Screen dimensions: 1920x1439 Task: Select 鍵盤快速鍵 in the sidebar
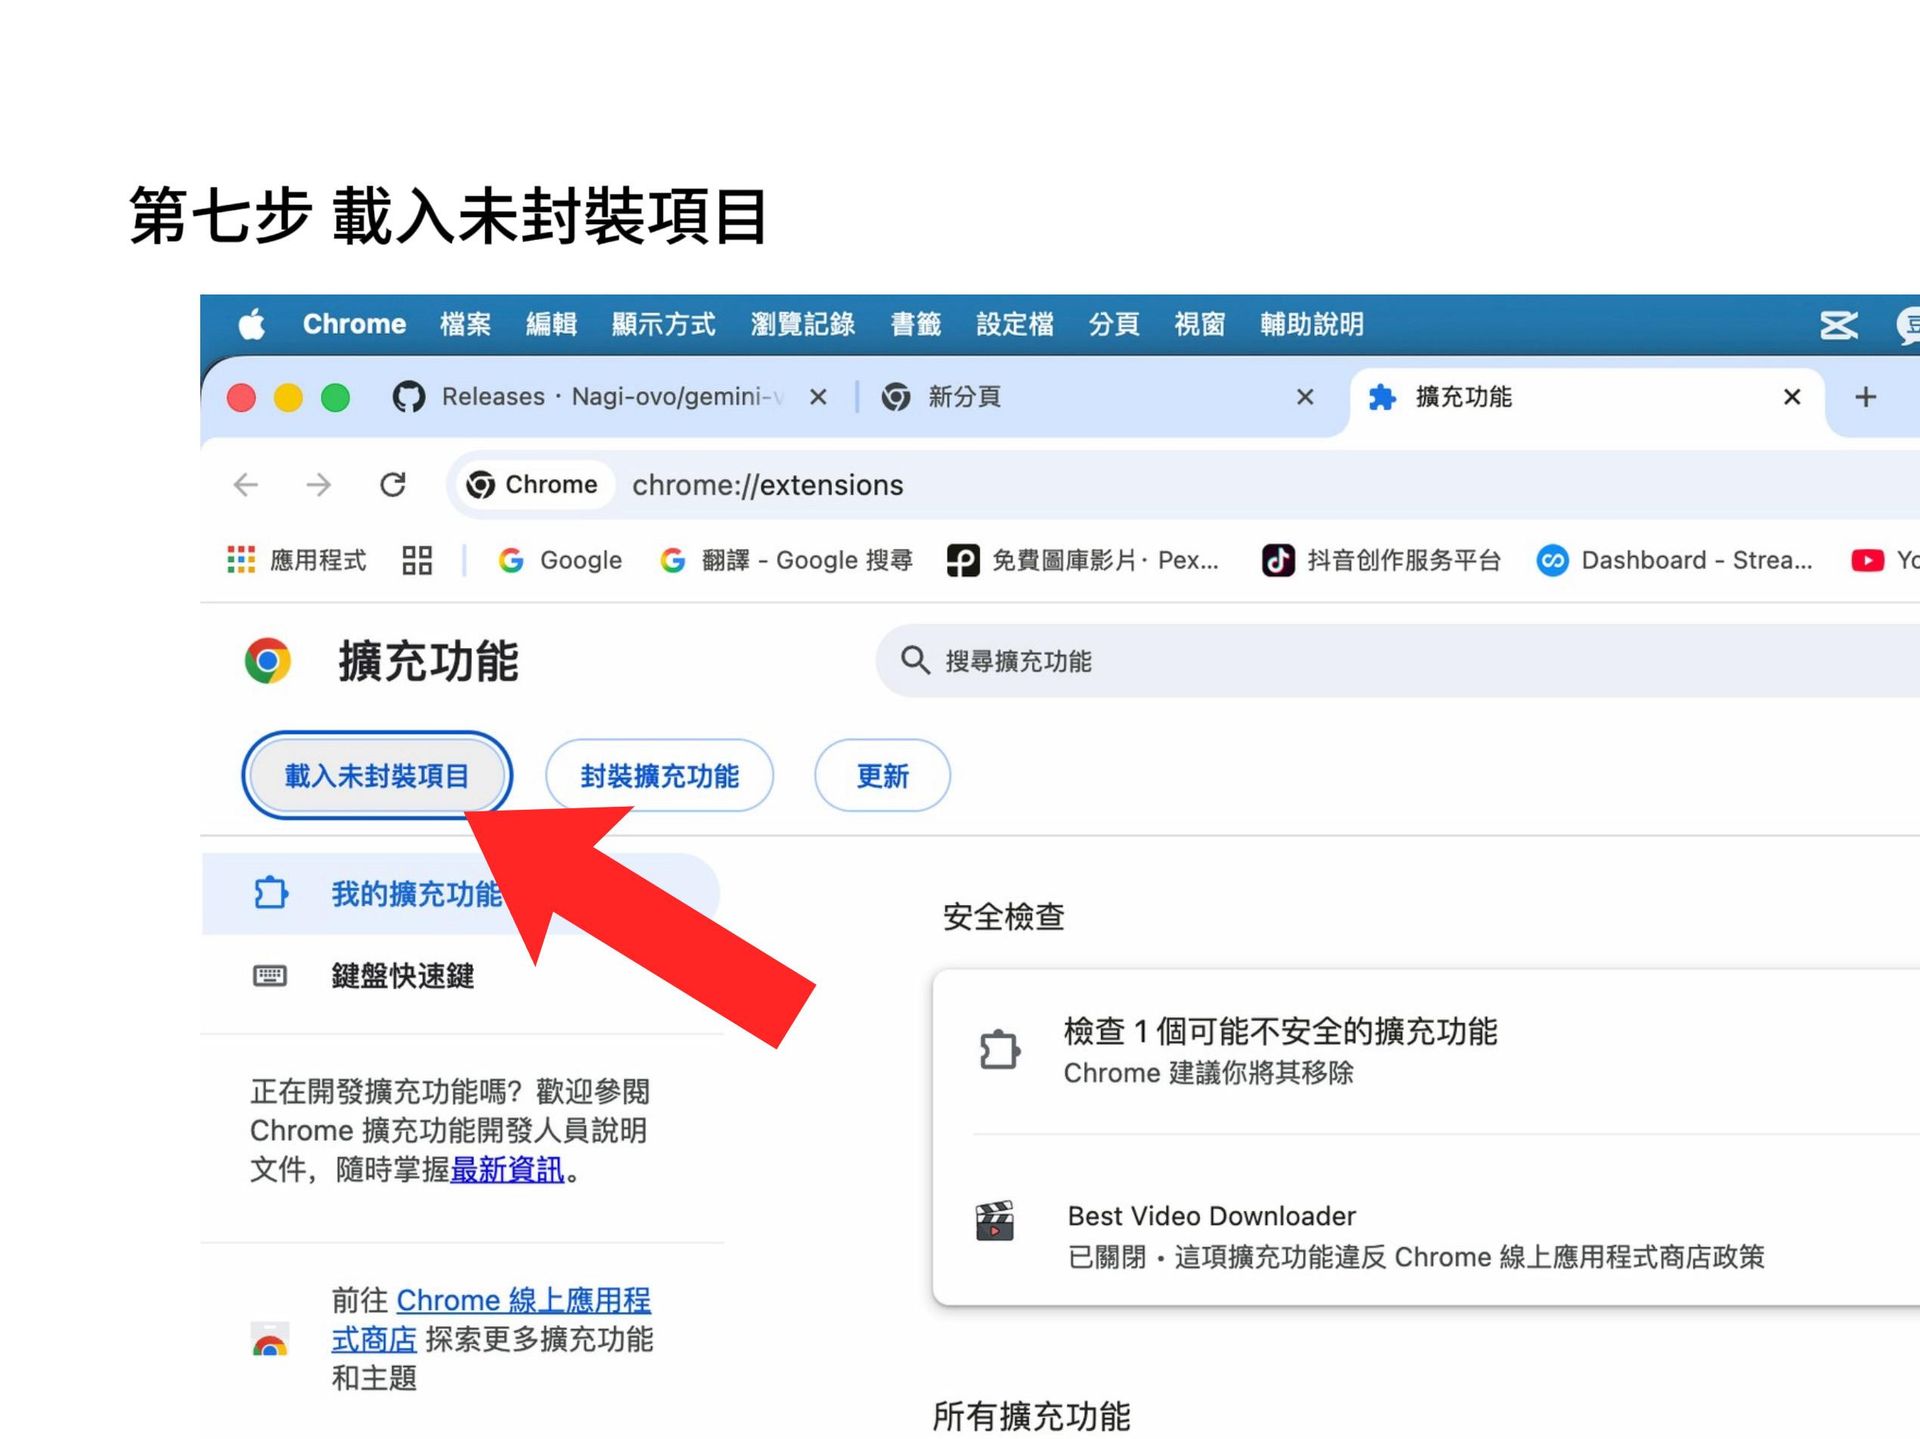[x=402, y=976]
